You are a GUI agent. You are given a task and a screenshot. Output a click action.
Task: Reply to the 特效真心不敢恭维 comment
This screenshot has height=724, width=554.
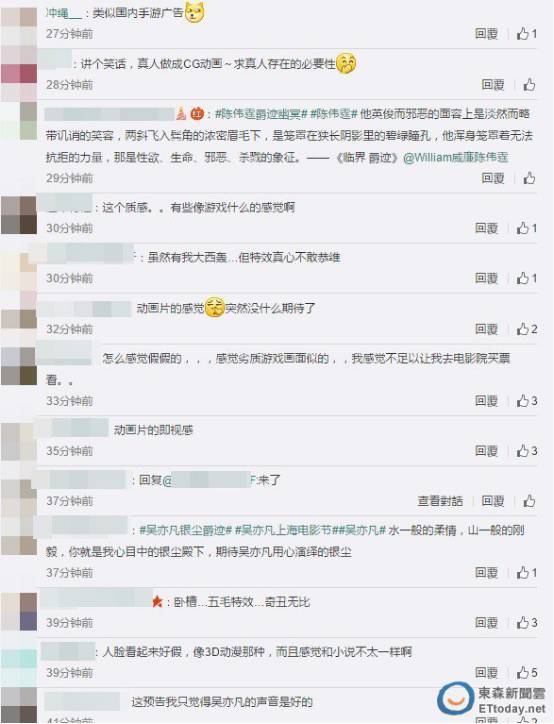coord(487,278)
